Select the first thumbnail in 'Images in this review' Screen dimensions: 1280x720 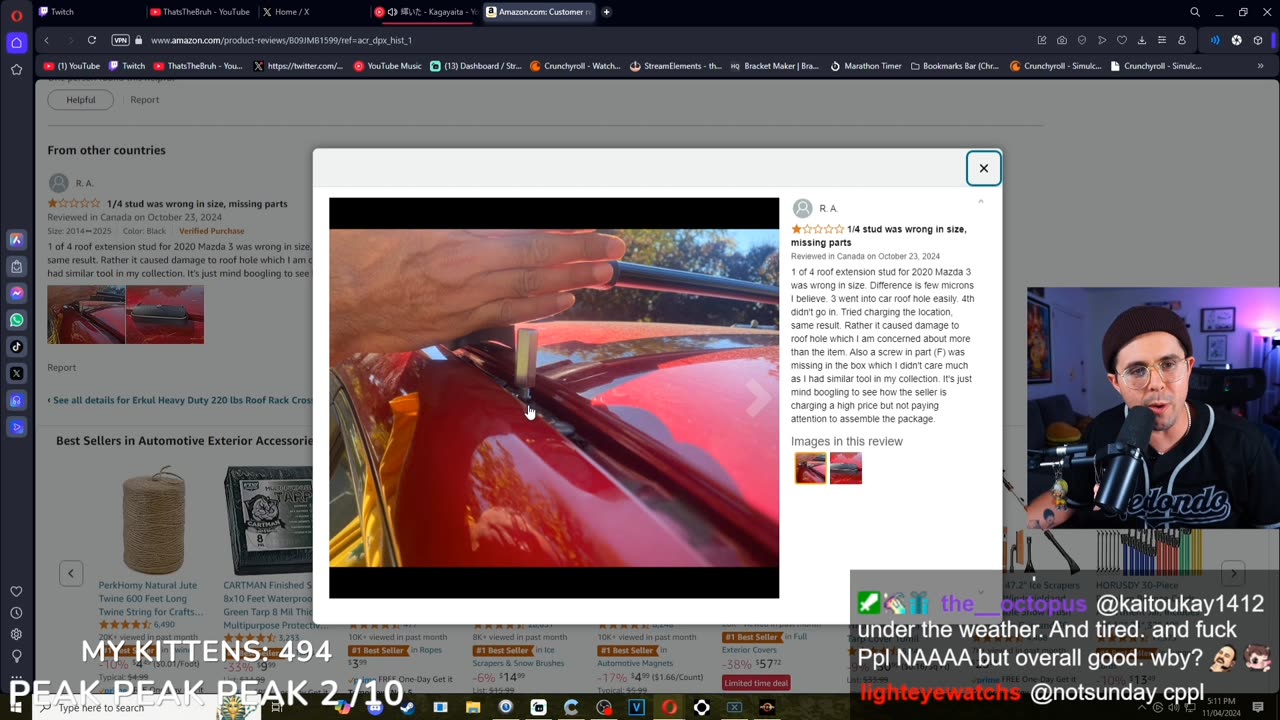tap(810, 468)
